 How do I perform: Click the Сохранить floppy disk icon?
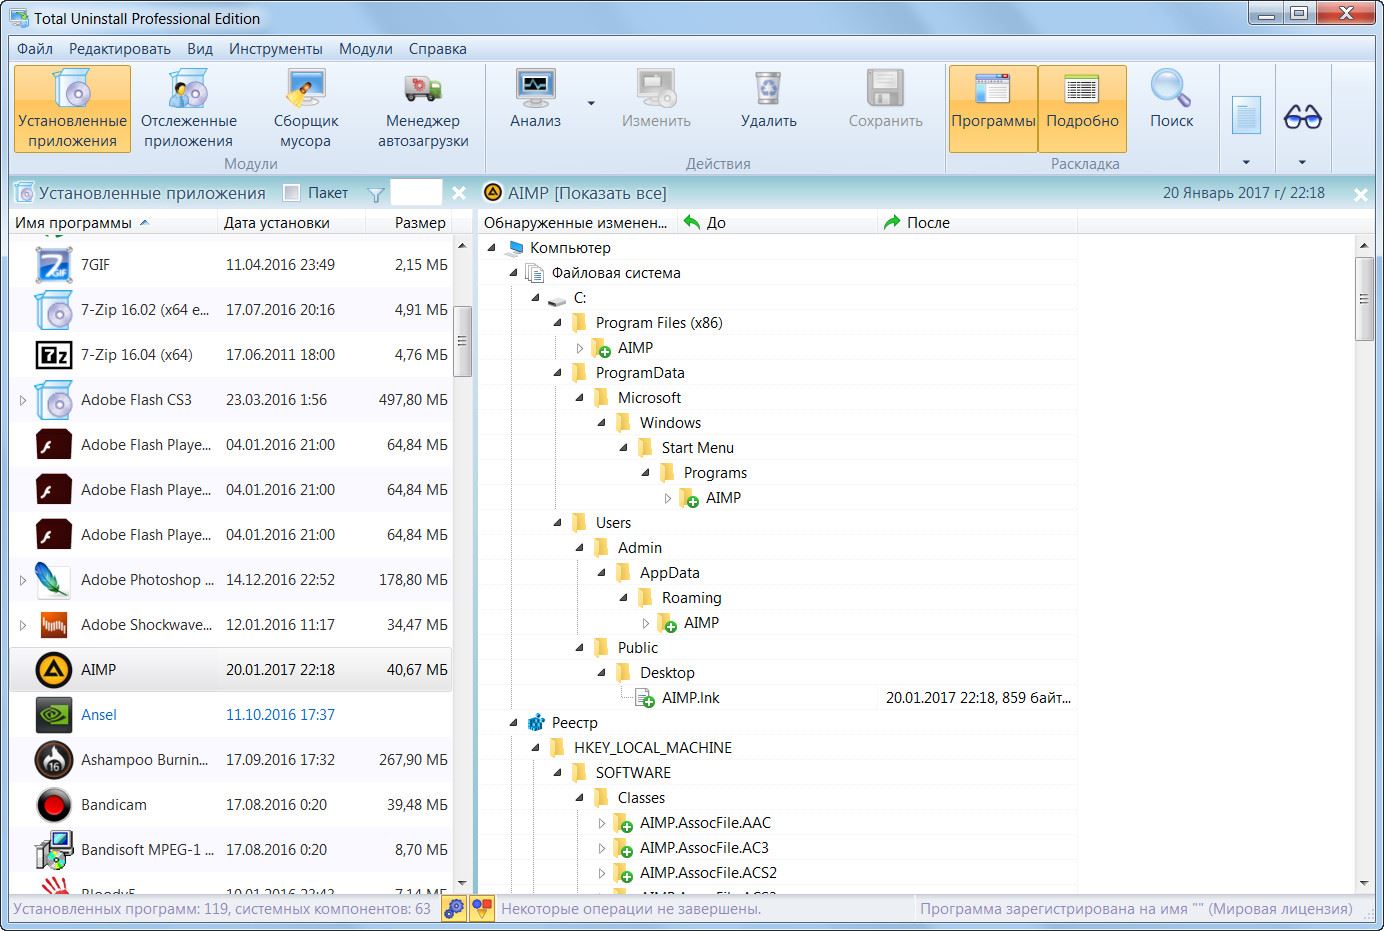pyautogui.click(x=885, y=88)
